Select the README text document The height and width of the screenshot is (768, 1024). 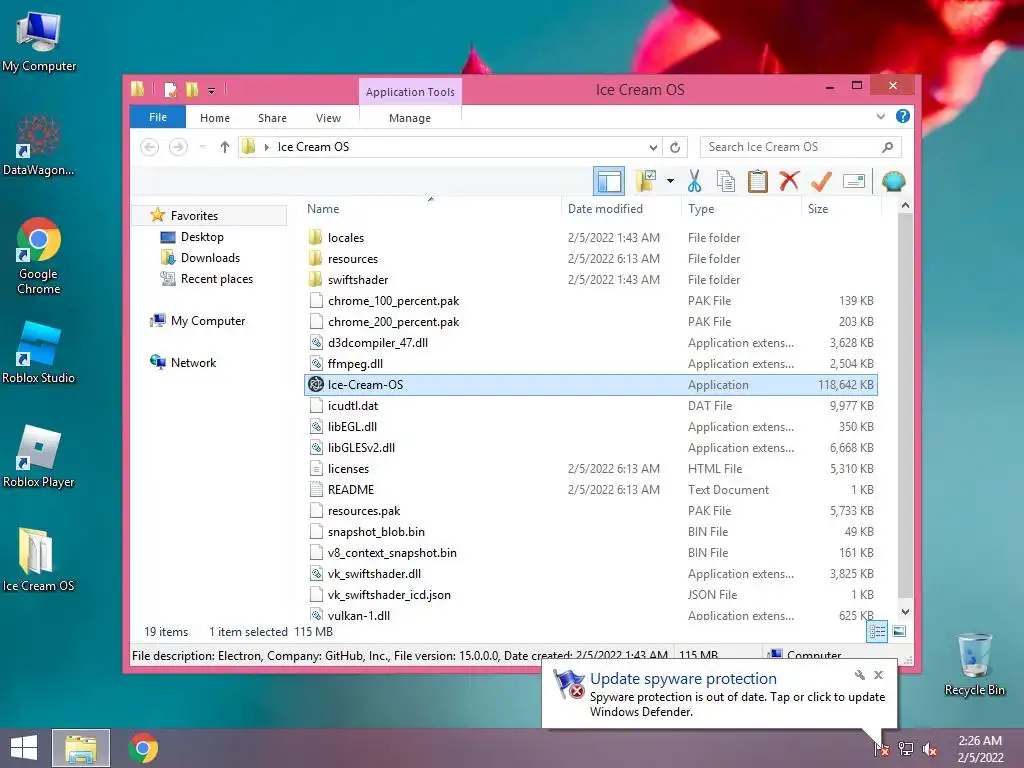[591, 490]
